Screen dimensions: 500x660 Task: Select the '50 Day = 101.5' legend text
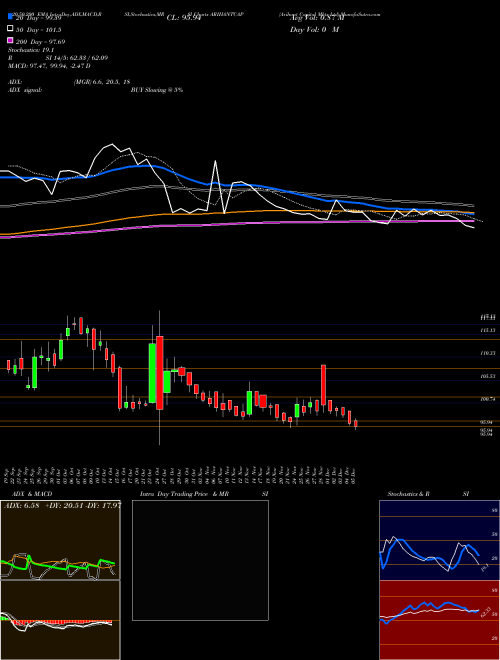point(39,30)
